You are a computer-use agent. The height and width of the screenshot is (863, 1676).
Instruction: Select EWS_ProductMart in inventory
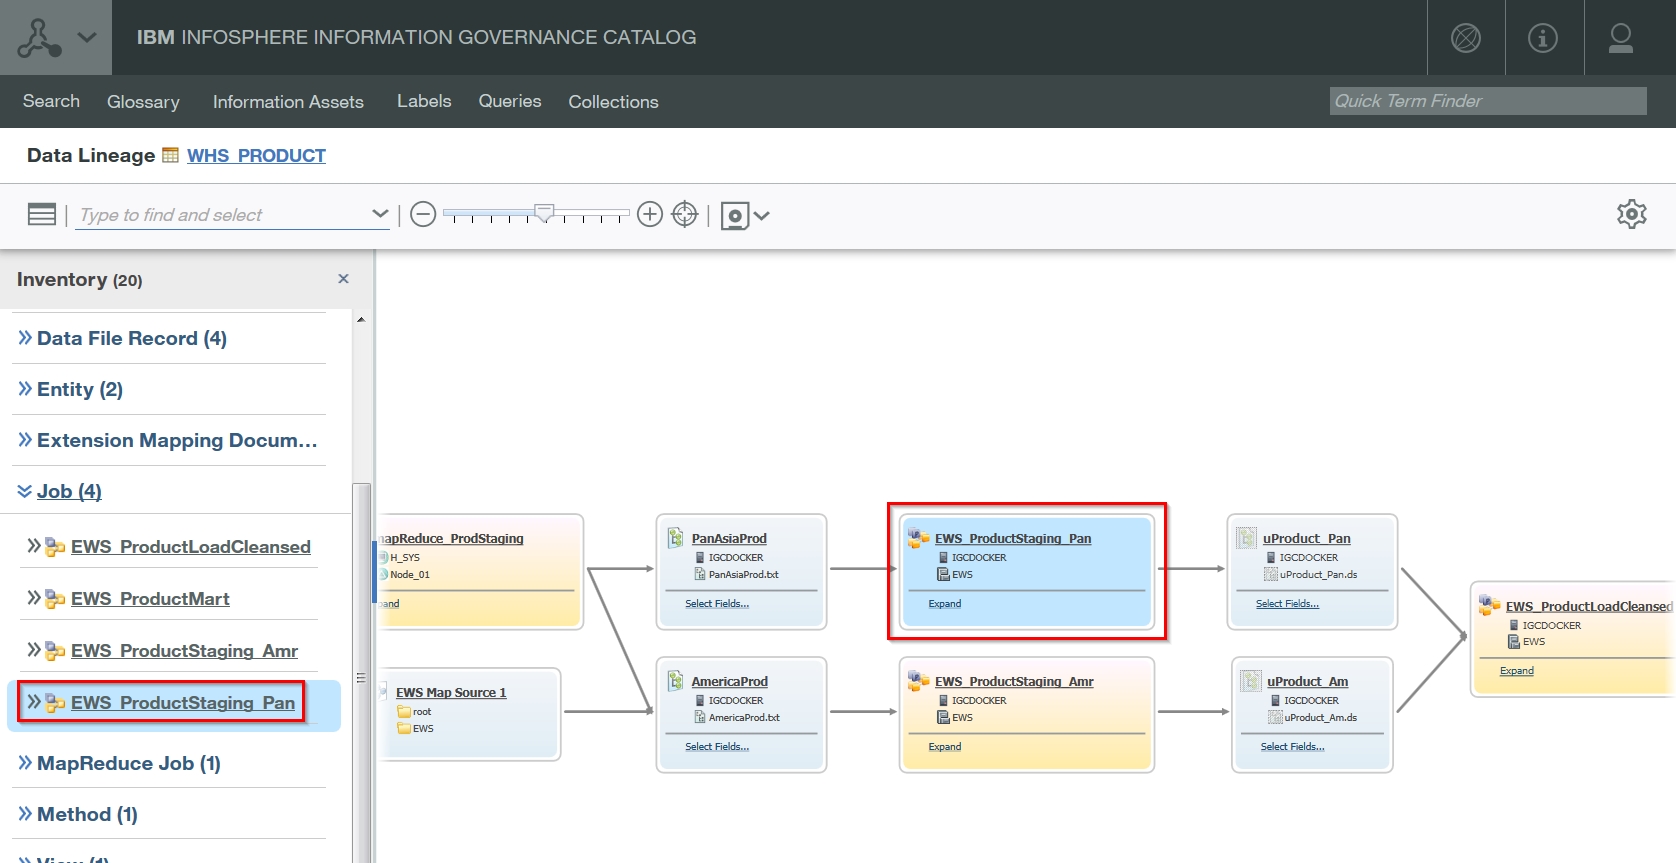point(150,599)
